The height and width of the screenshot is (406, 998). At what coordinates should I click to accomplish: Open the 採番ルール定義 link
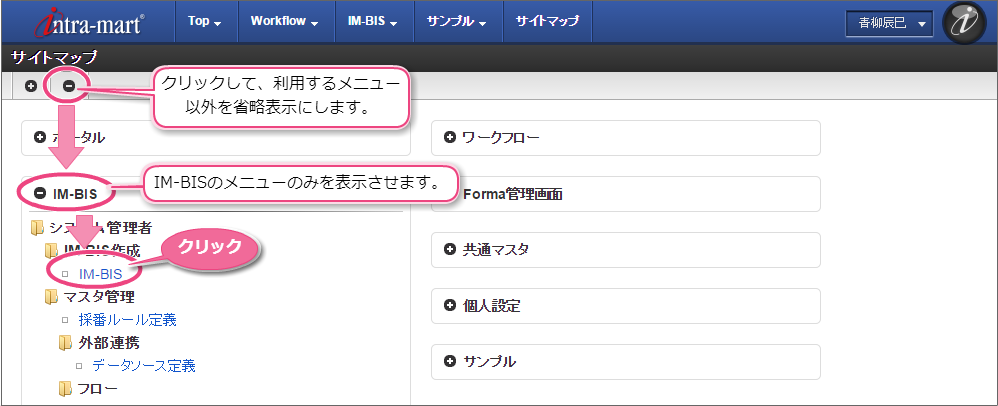127,319
